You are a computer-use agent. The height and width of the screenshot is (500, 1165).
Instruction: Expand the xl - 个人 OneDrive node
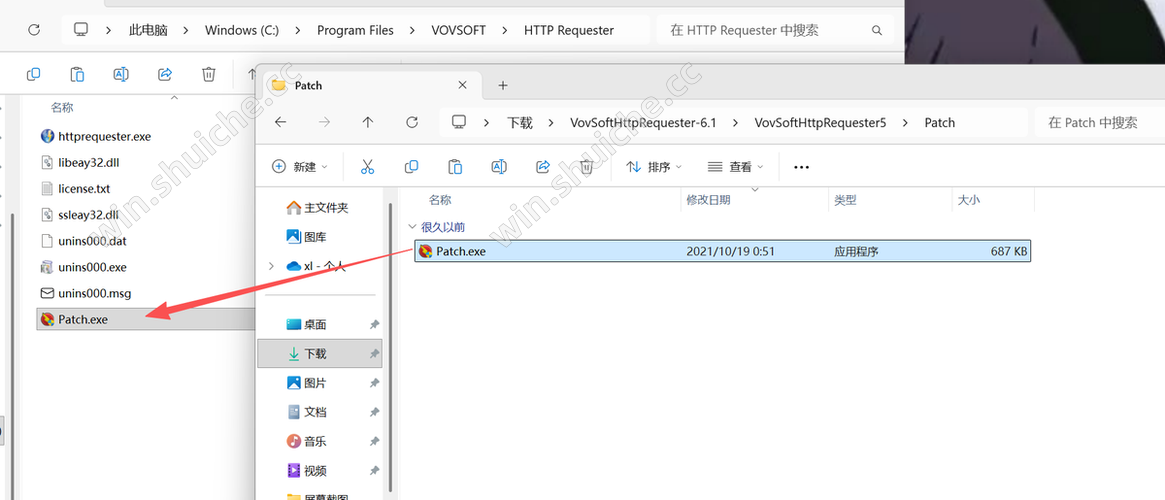click(x=271, y=266)
